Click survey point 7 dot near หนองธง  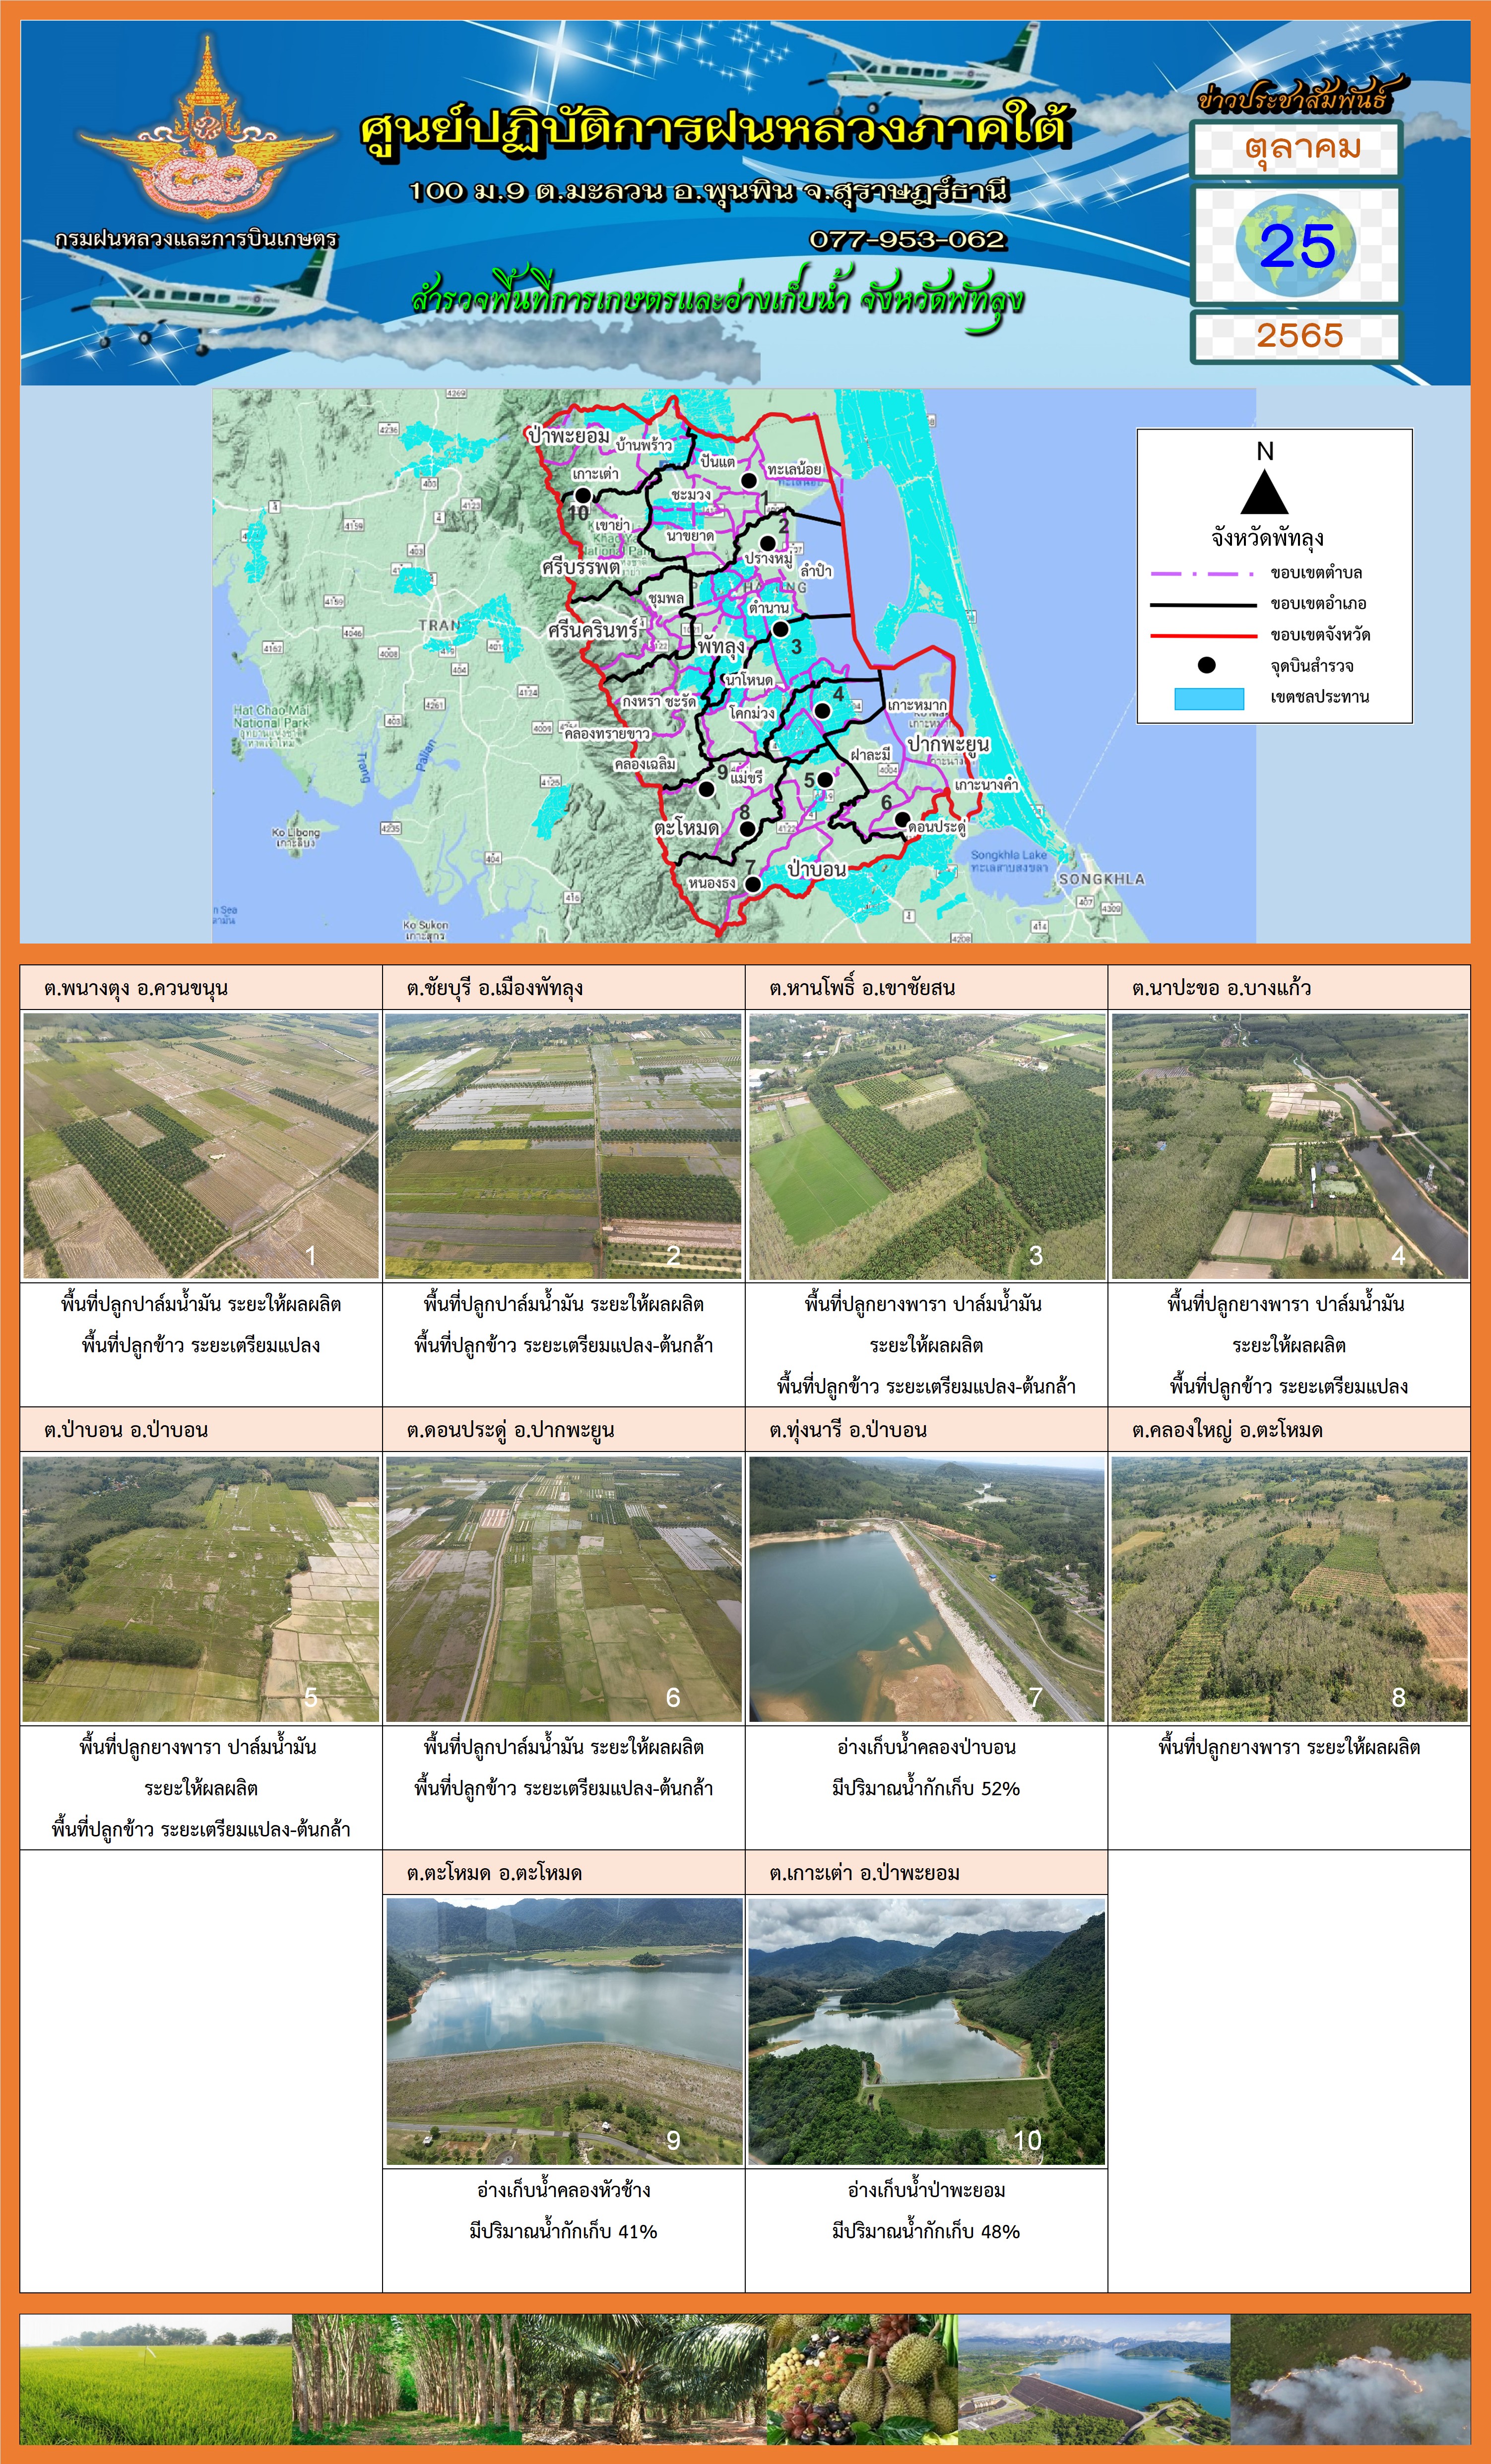(753, 884)
